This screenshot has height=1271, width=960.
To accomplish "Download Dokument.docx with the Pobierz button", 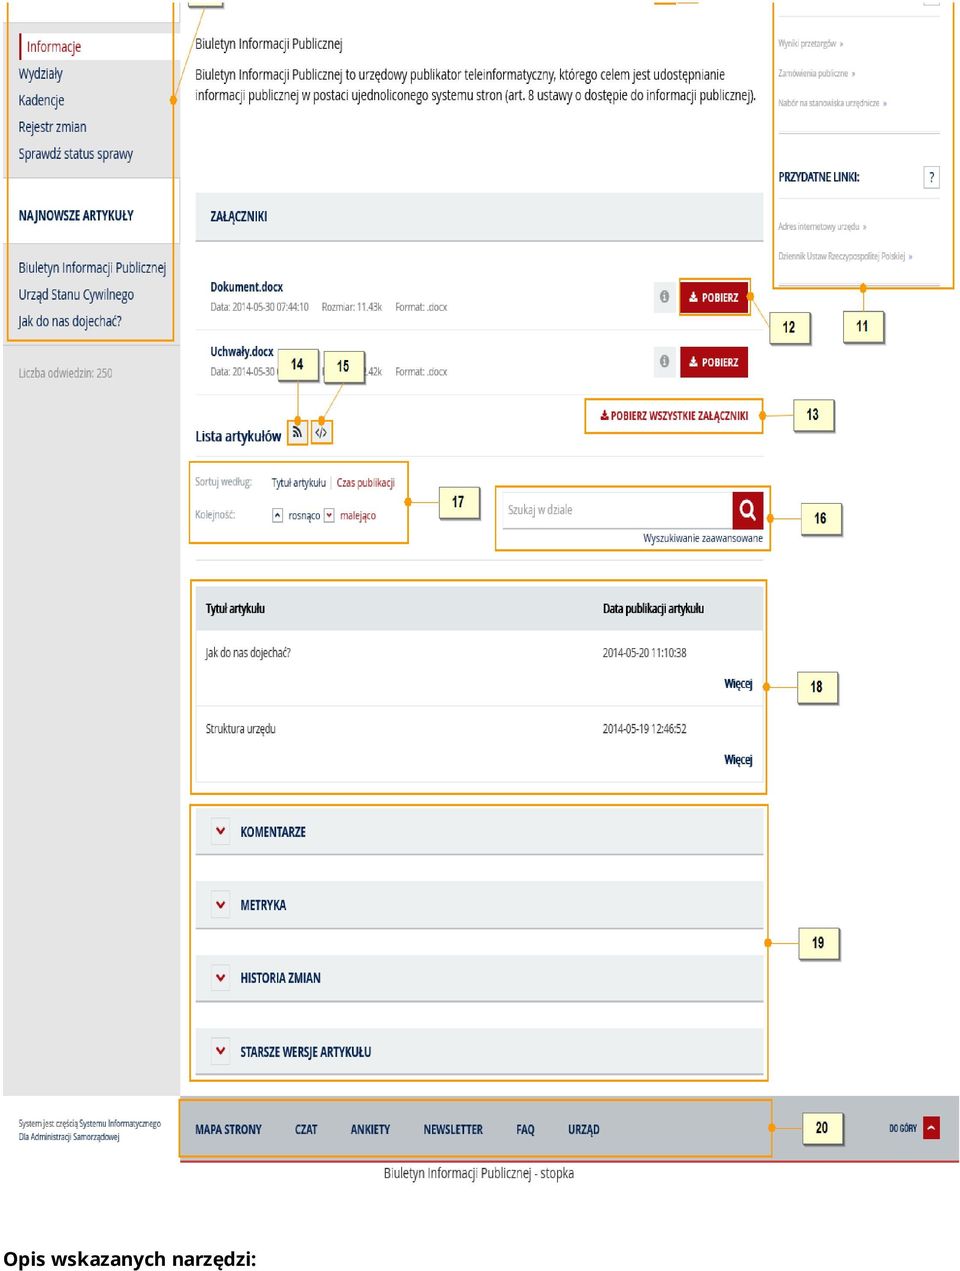I will coord(714,297).
